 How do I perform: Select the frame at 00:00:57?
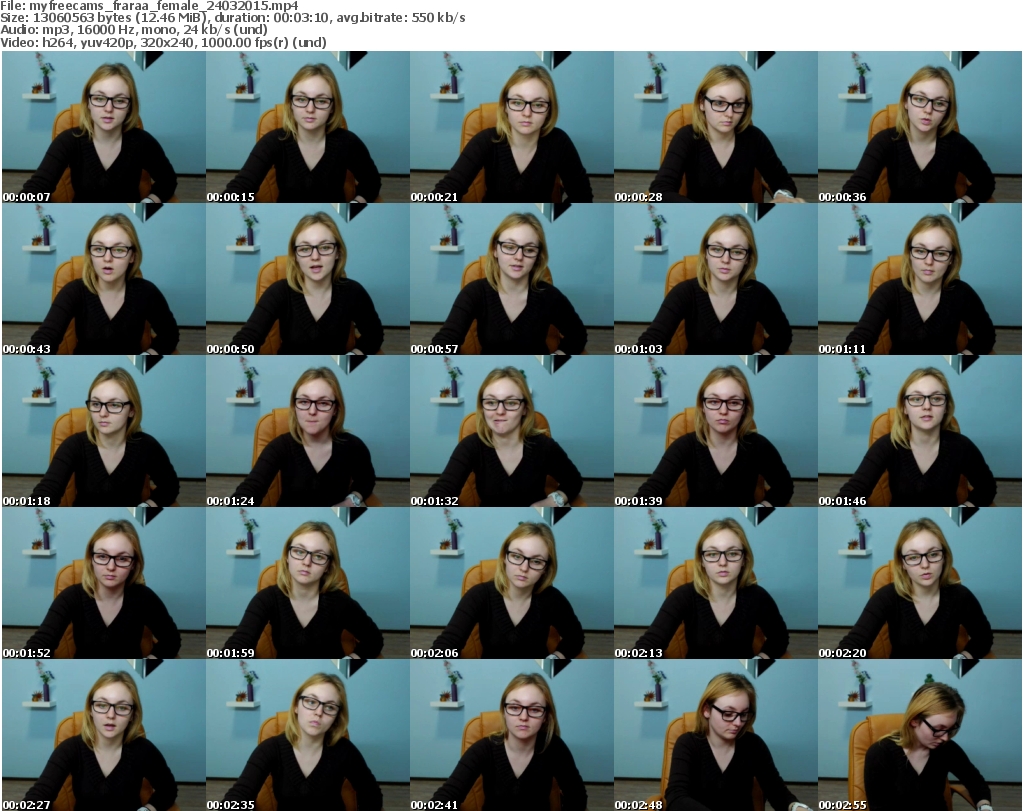coord(511,279)
